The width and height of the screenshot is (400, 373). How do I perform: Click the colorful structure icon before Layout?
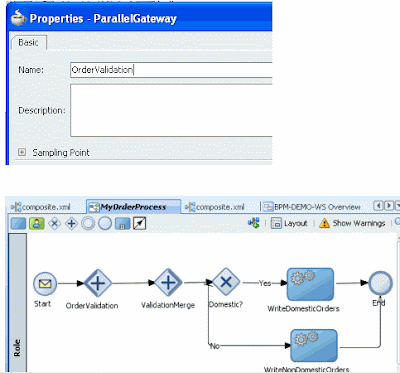(x=254, y=223)
